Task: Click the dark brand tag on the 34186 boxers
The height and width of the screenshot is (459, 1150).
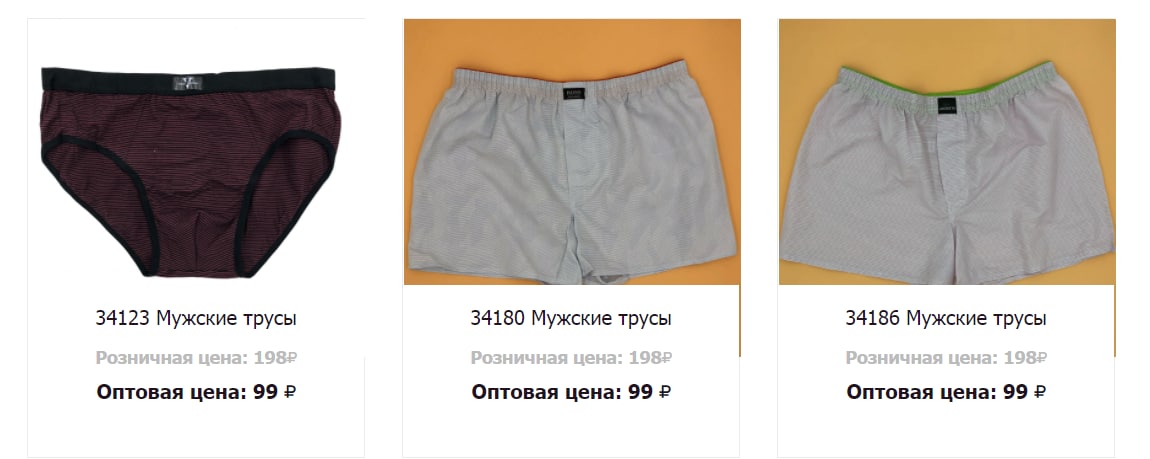Action: click(947, 105)
